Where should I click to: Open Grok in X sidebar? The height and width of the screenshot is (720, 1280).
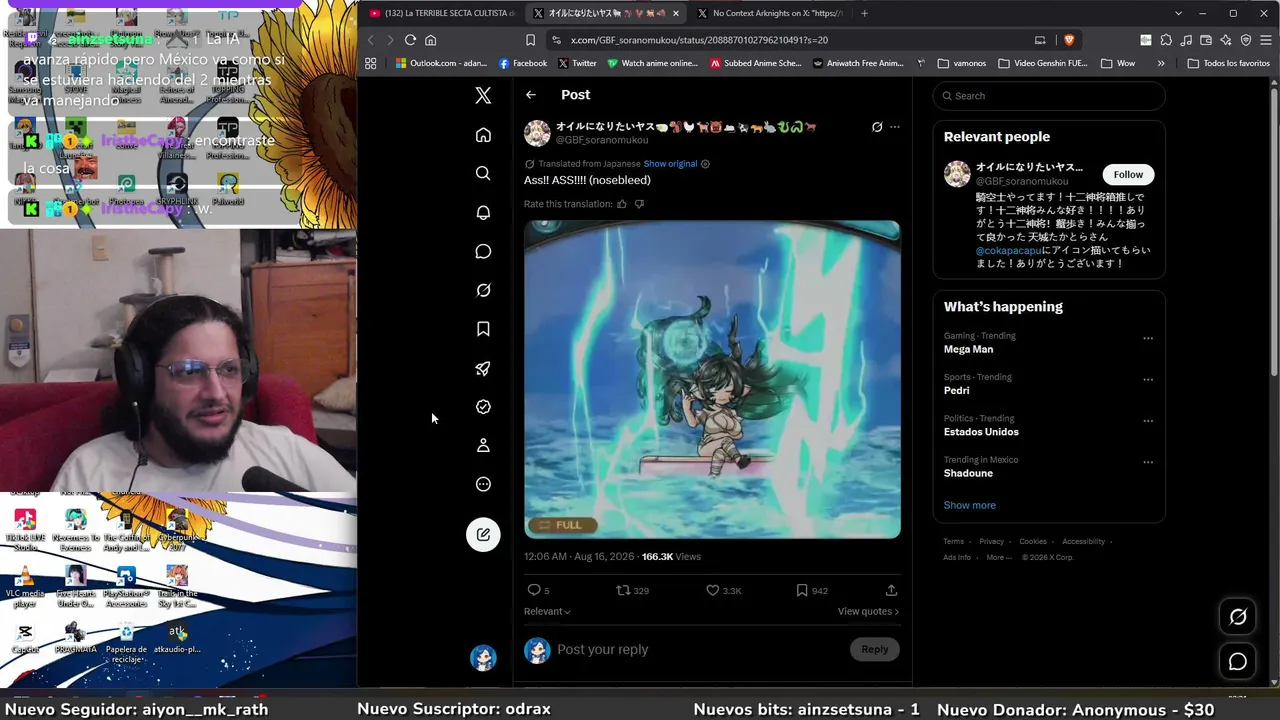coord(483,290)
